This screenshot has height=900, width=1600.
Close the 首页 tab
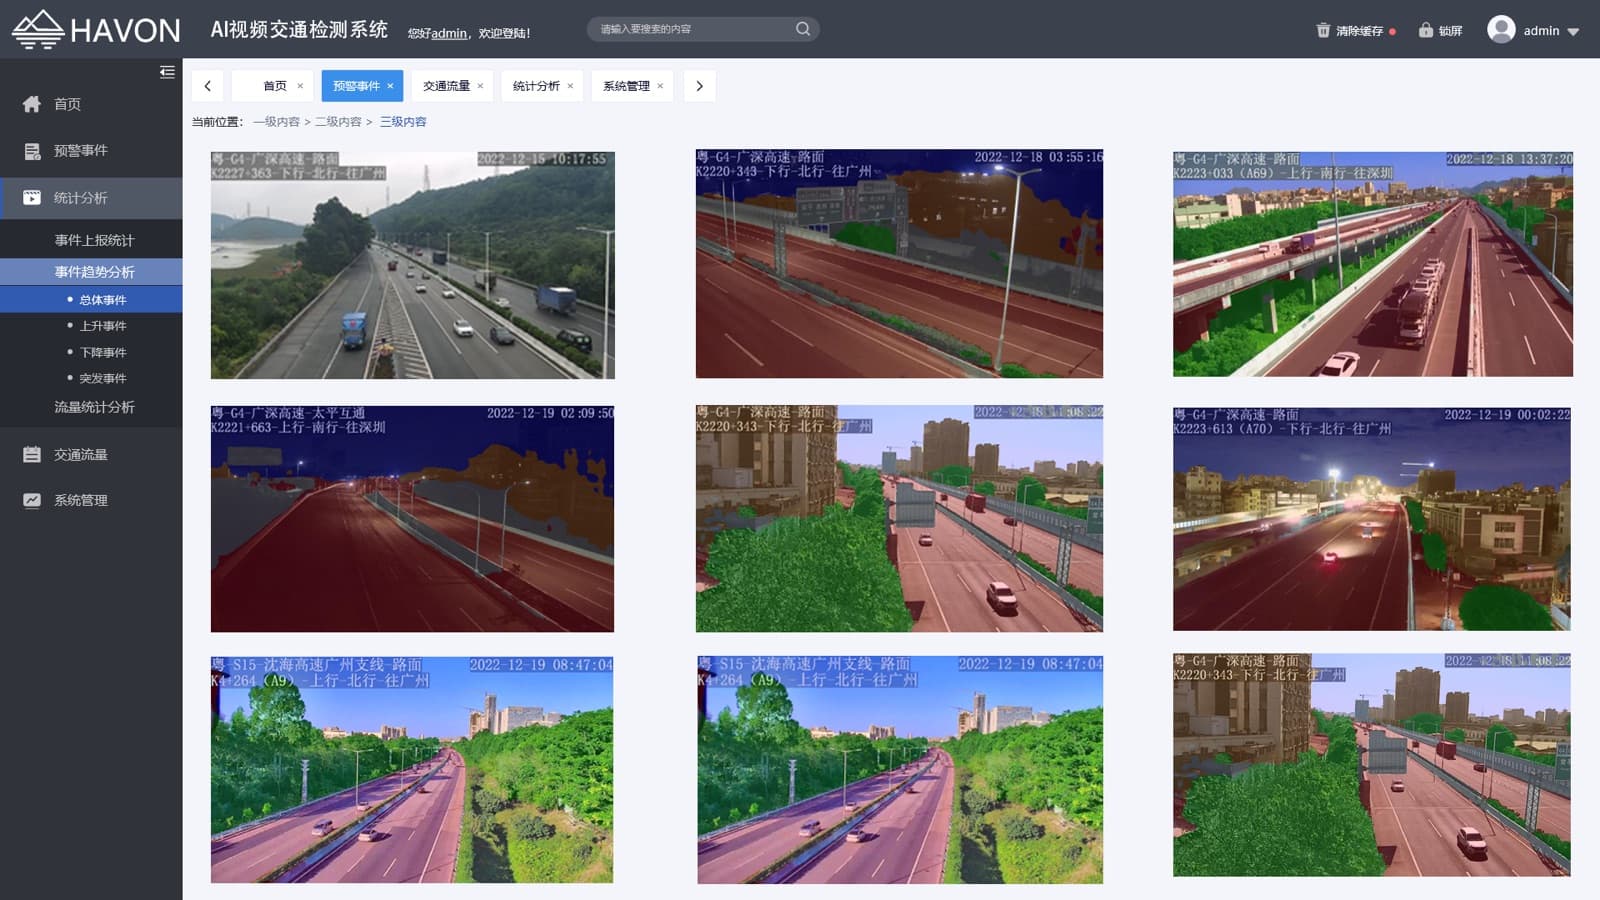[300, 86]
